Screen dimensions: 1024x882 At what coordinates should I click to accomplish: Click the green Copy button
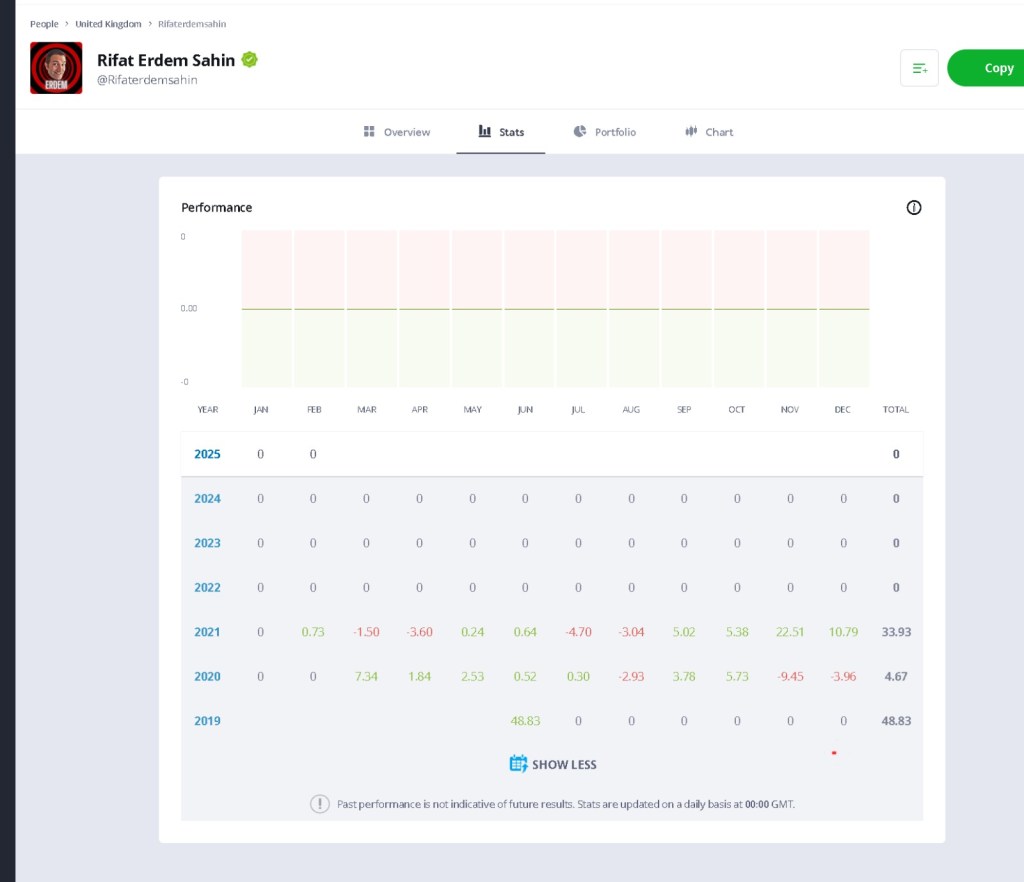[x=985, y=68]
